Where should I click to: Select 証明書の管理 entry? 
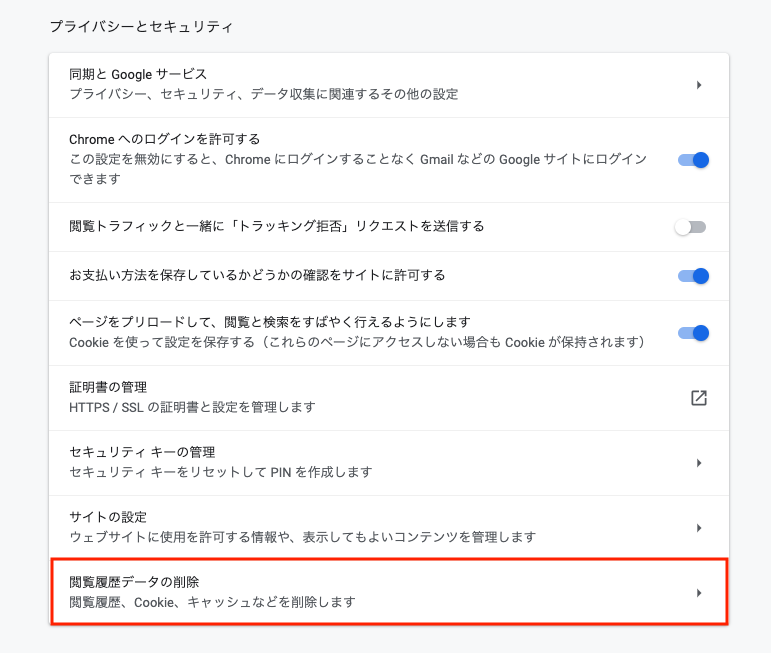pyautogui.click(x=389, y=398)
